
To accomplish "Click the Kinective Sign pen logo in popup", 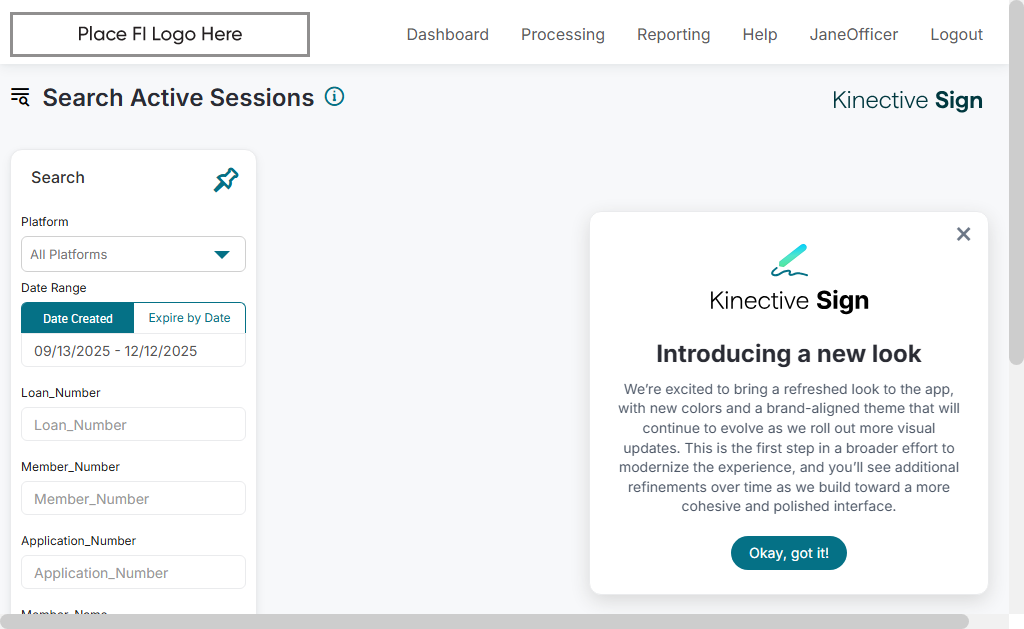I will (789, 260).
